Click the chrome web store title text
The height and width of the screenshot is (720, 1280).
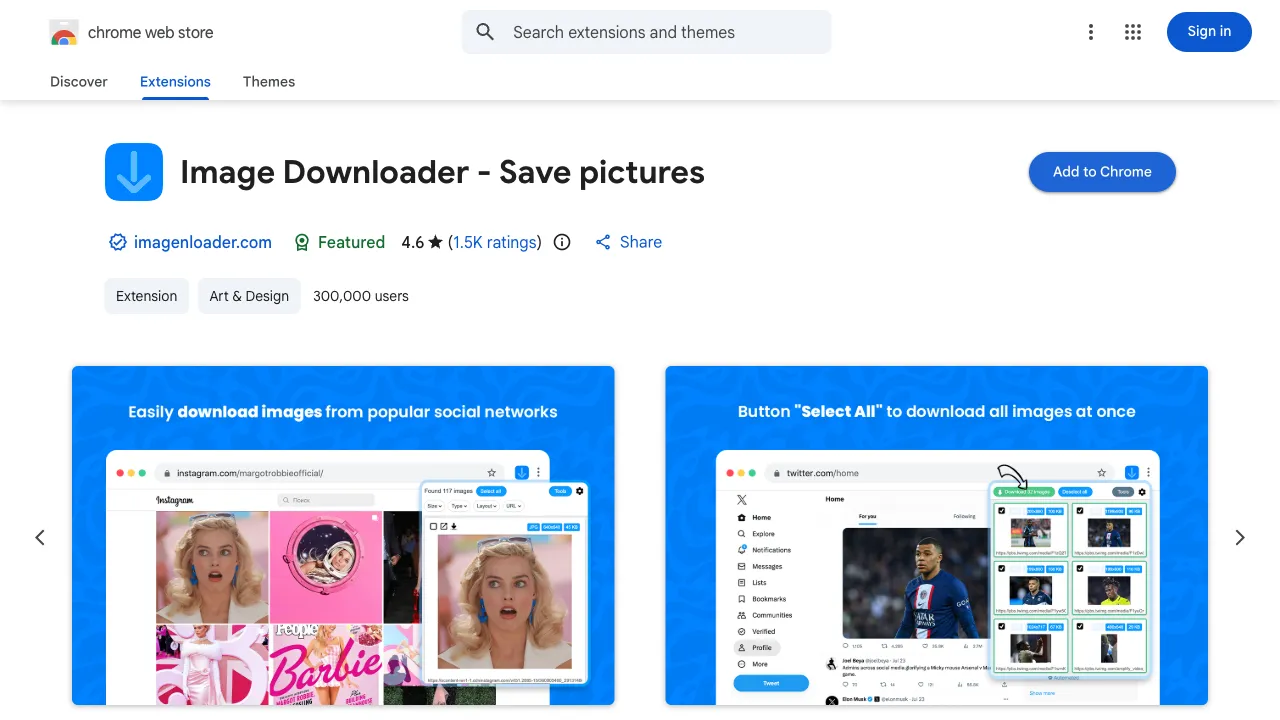coord(151,32)
